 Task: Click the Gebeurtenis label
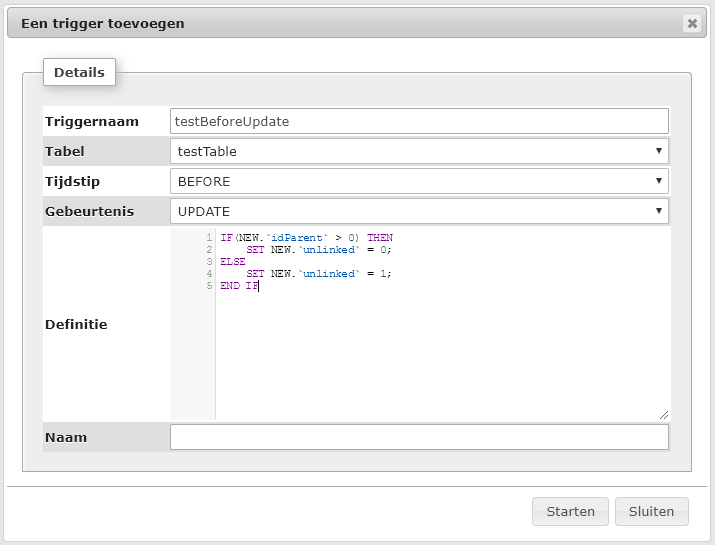(89, 211)
